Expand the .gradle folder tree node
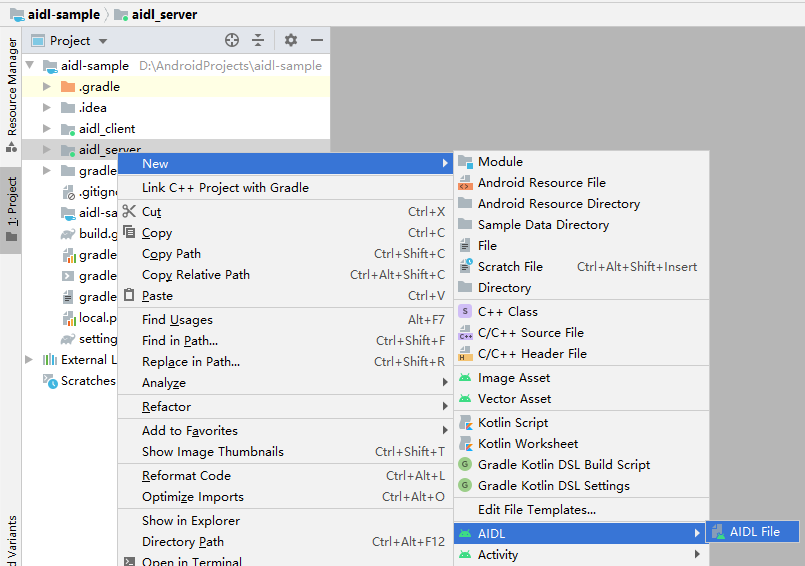805x566 pixels. click(x=47, y=87)
